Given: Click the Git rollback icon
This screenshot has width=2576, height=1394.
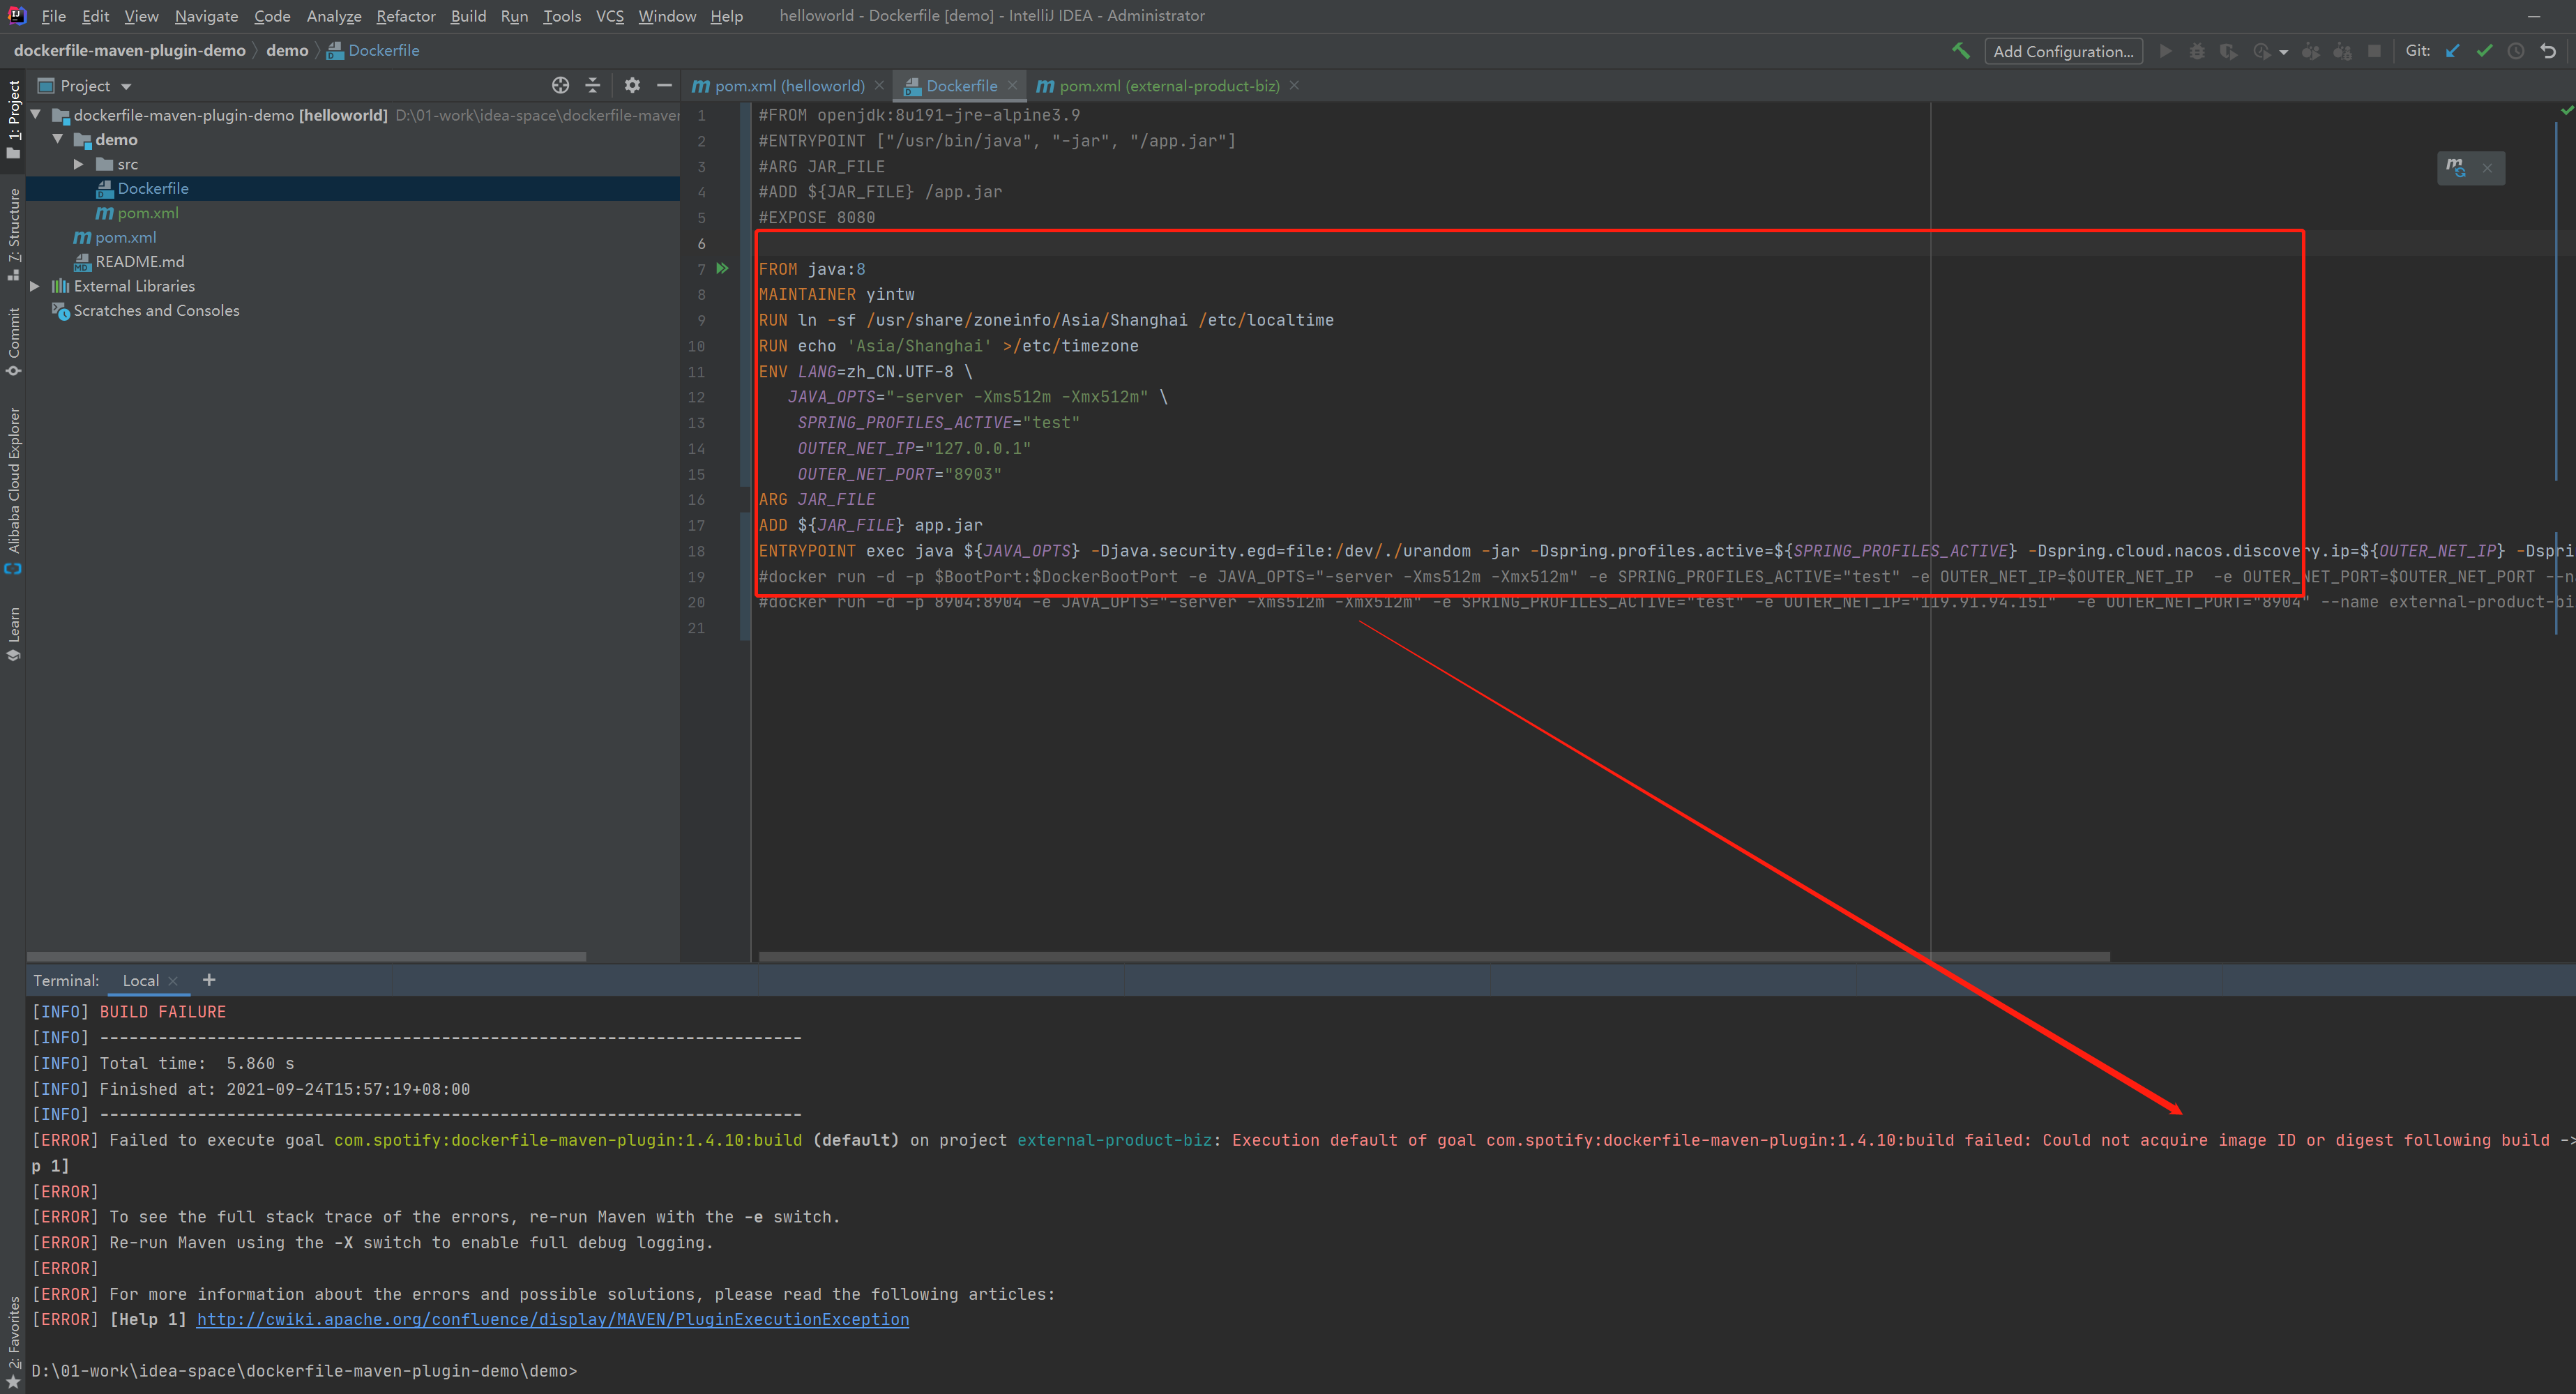Looking at the screenshot, I should click(x=2548, y=51).
